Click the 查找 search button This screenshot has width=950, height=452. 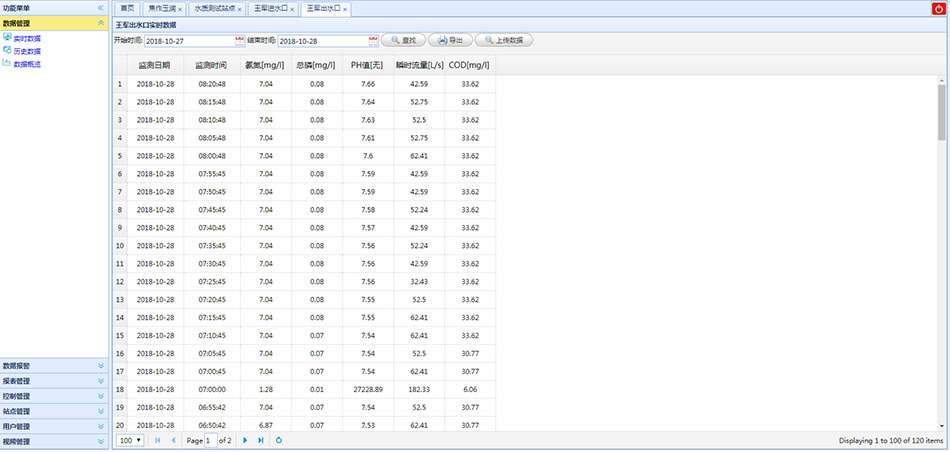tap(403, 41)
